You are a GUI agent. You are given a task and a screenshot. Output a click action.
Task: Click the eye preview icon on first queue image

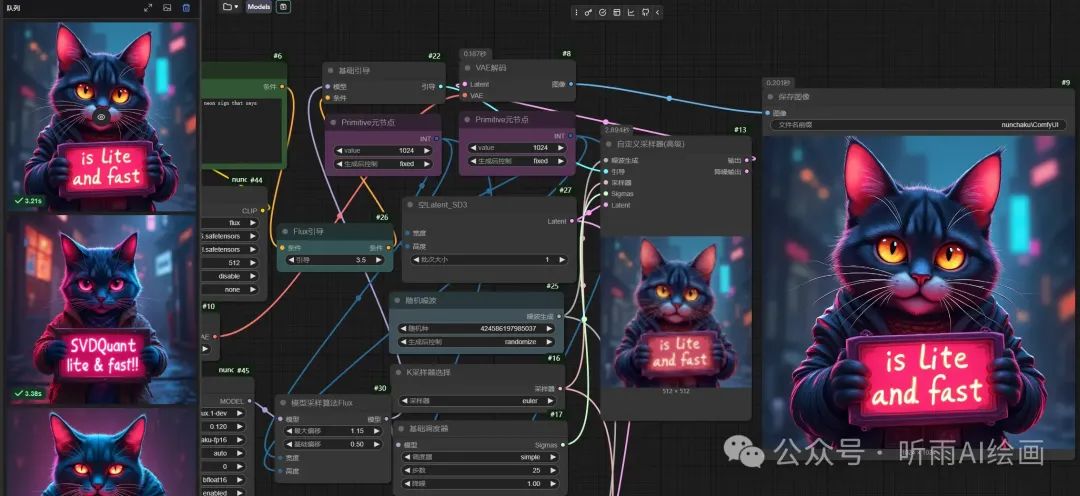pos(101,116)
